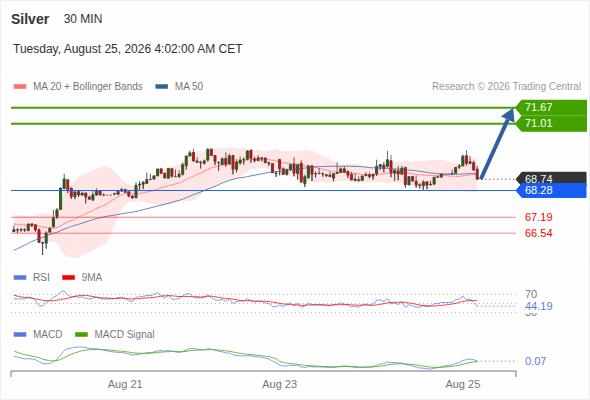Click the MA 50 blue legend swatch

162,87
